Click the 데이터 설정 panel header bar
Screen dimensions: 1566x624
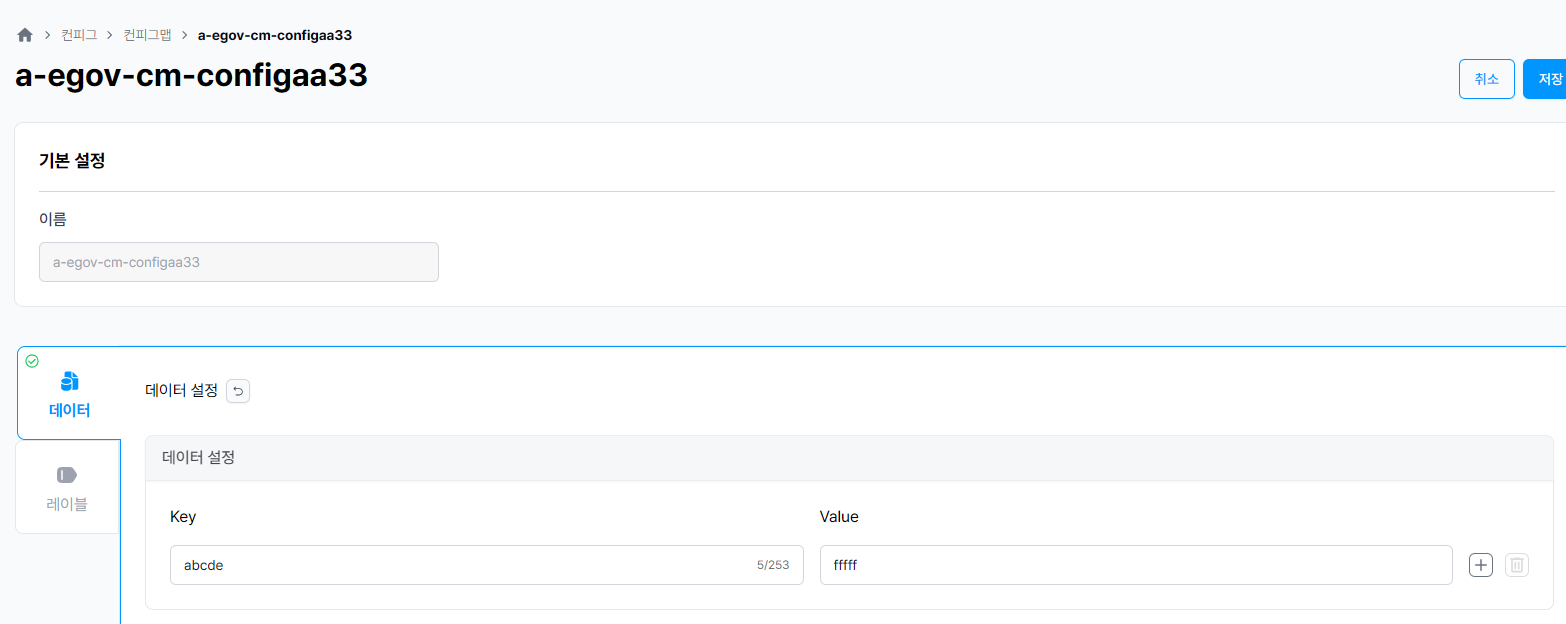pyautogui.click(x=848, y=458)
